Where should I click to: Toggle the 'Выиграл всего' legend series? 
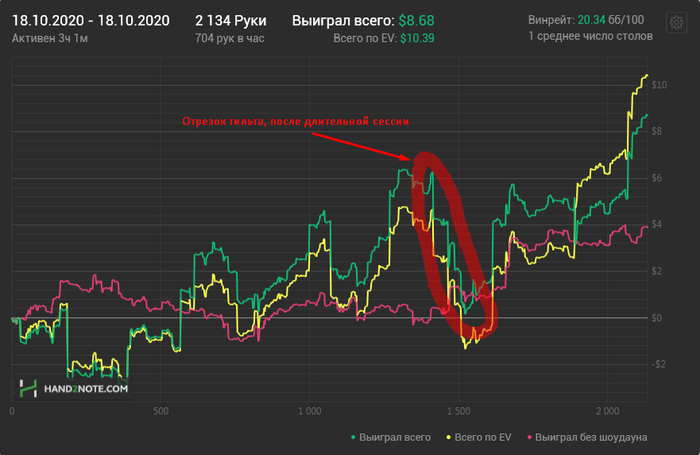pos(391,437)
